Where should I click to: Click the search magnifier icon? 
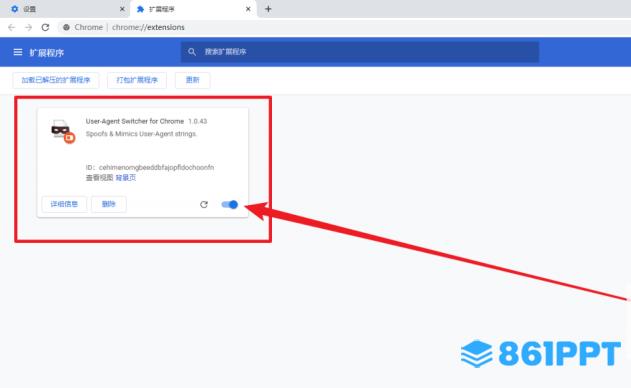tap(192, 52)
